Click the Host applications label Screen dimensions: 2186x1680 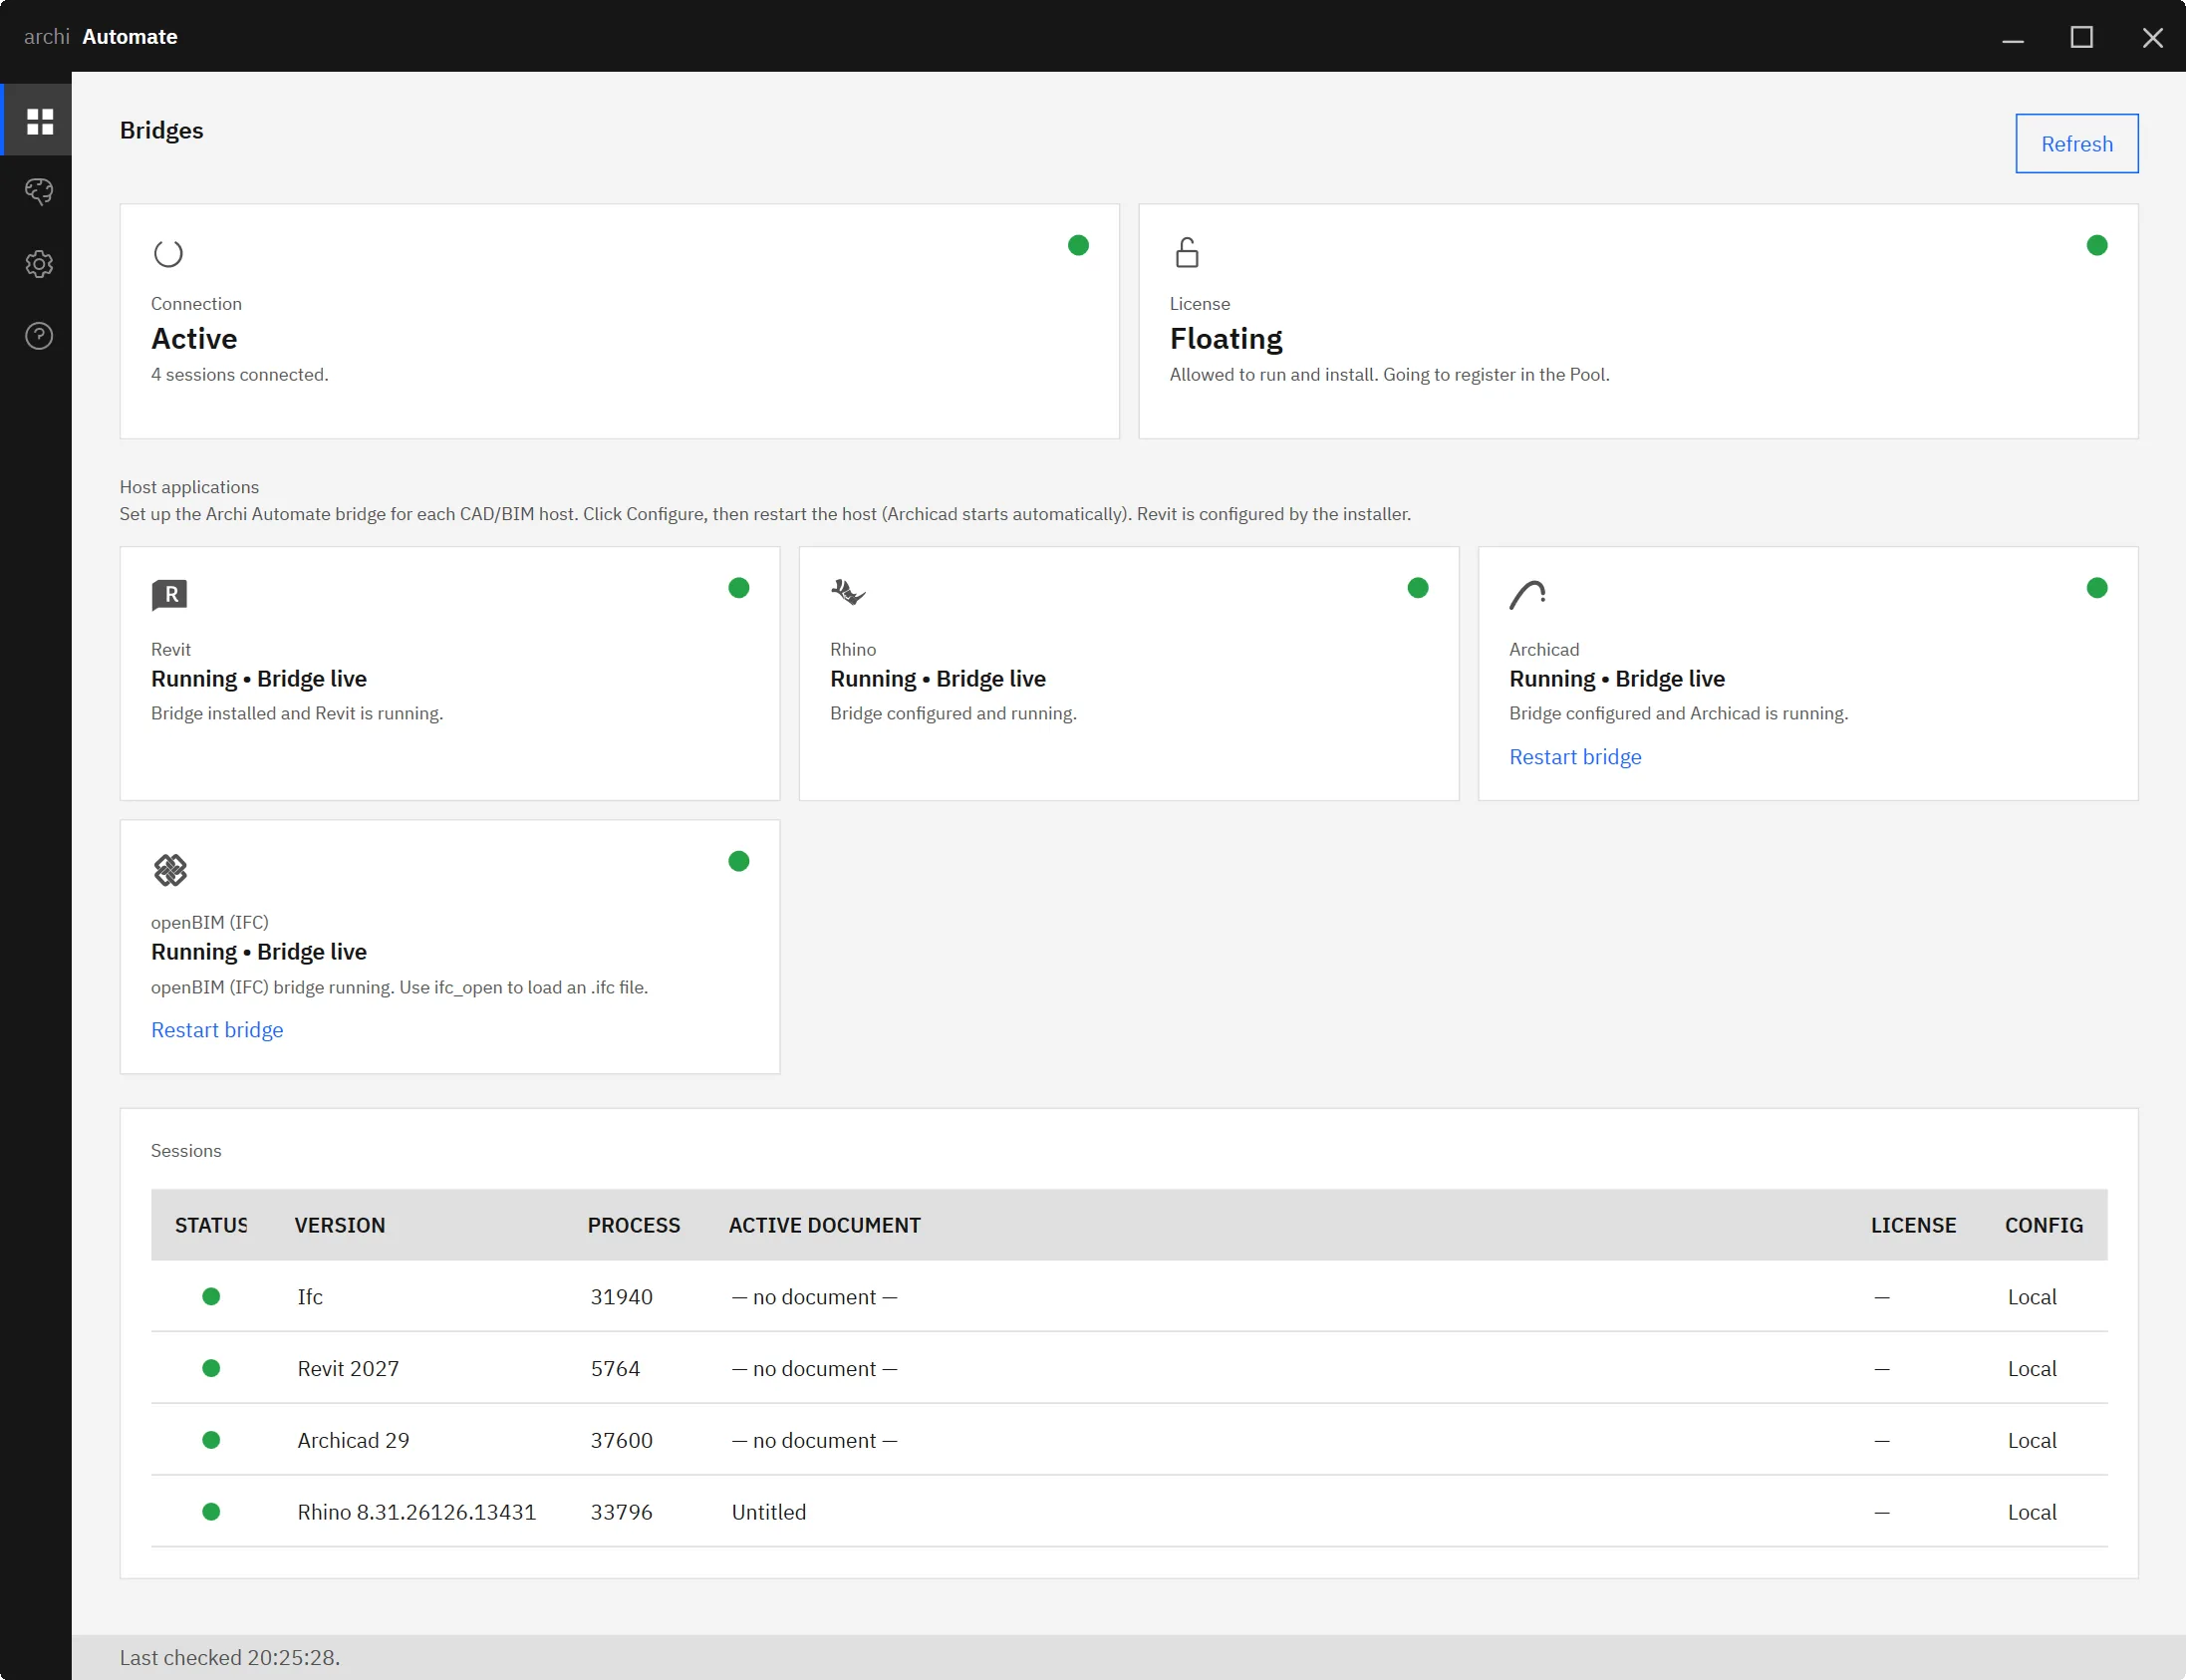(x=189, y=487)
